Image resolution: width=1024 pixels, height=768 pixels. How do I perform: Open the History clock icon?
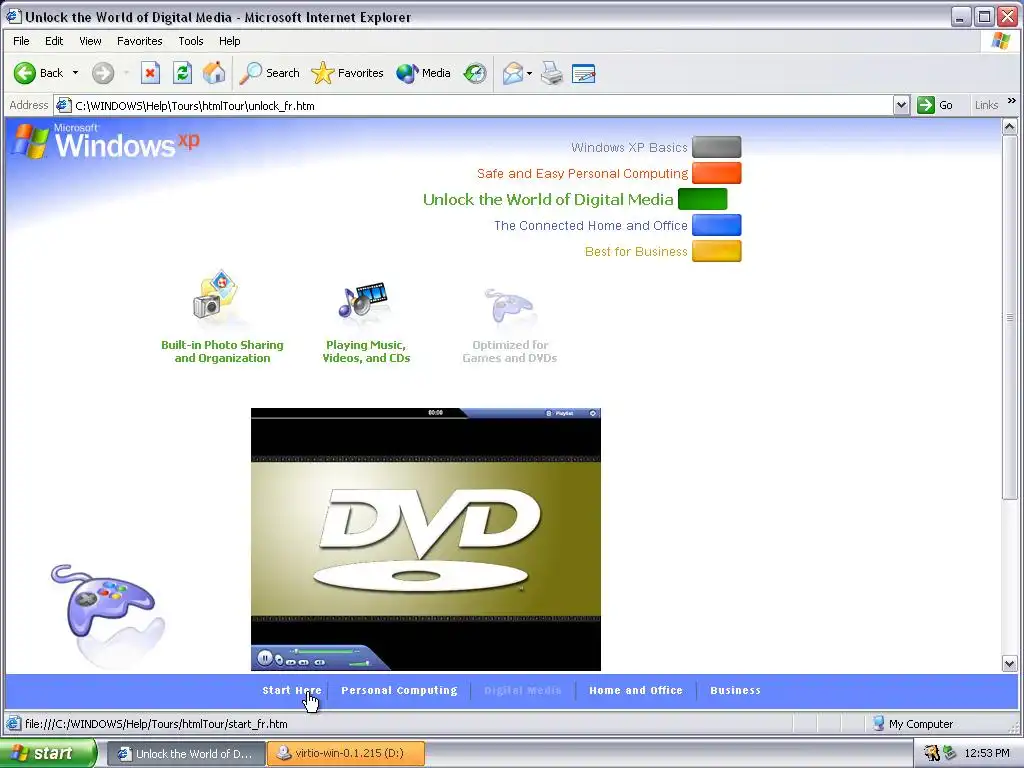pyautogui.click(x=475, y=73)
